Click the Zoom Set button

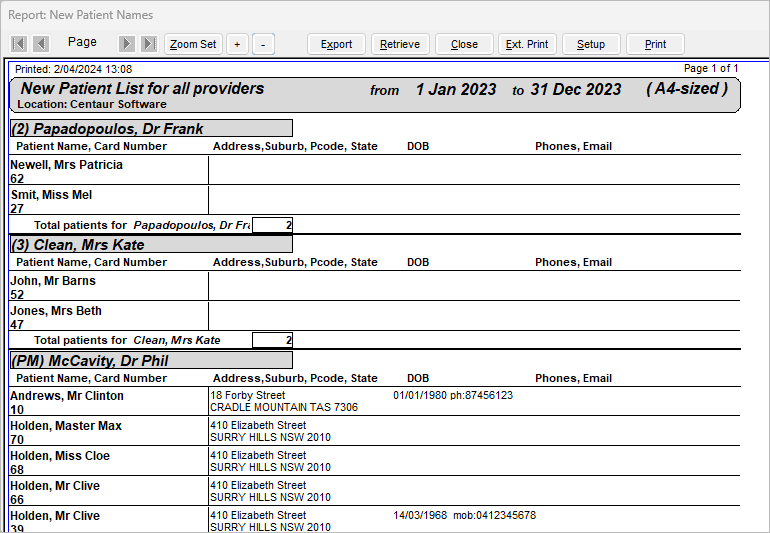[x=193, y=44]
